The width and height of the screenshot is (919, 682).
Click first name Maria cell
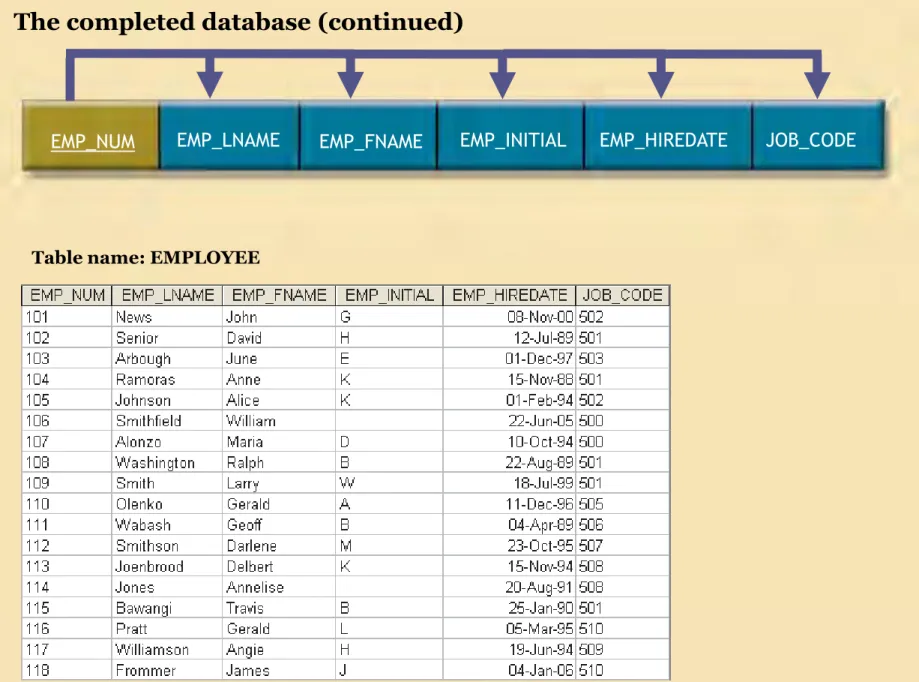[279, 442]
